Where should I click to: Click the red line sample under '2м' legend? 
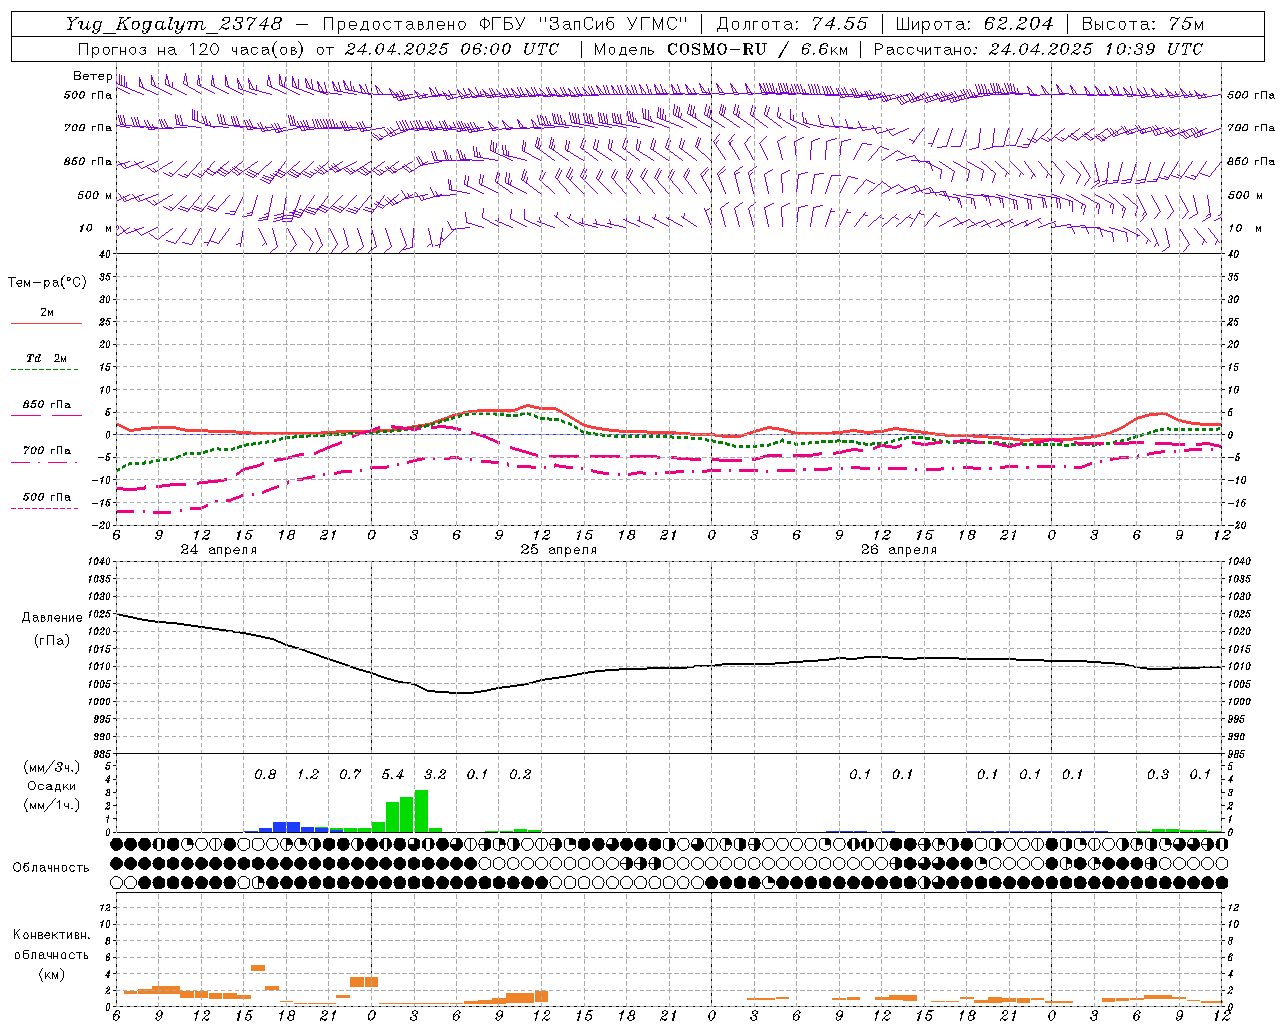pyautogui.click(x=46, y=323)
